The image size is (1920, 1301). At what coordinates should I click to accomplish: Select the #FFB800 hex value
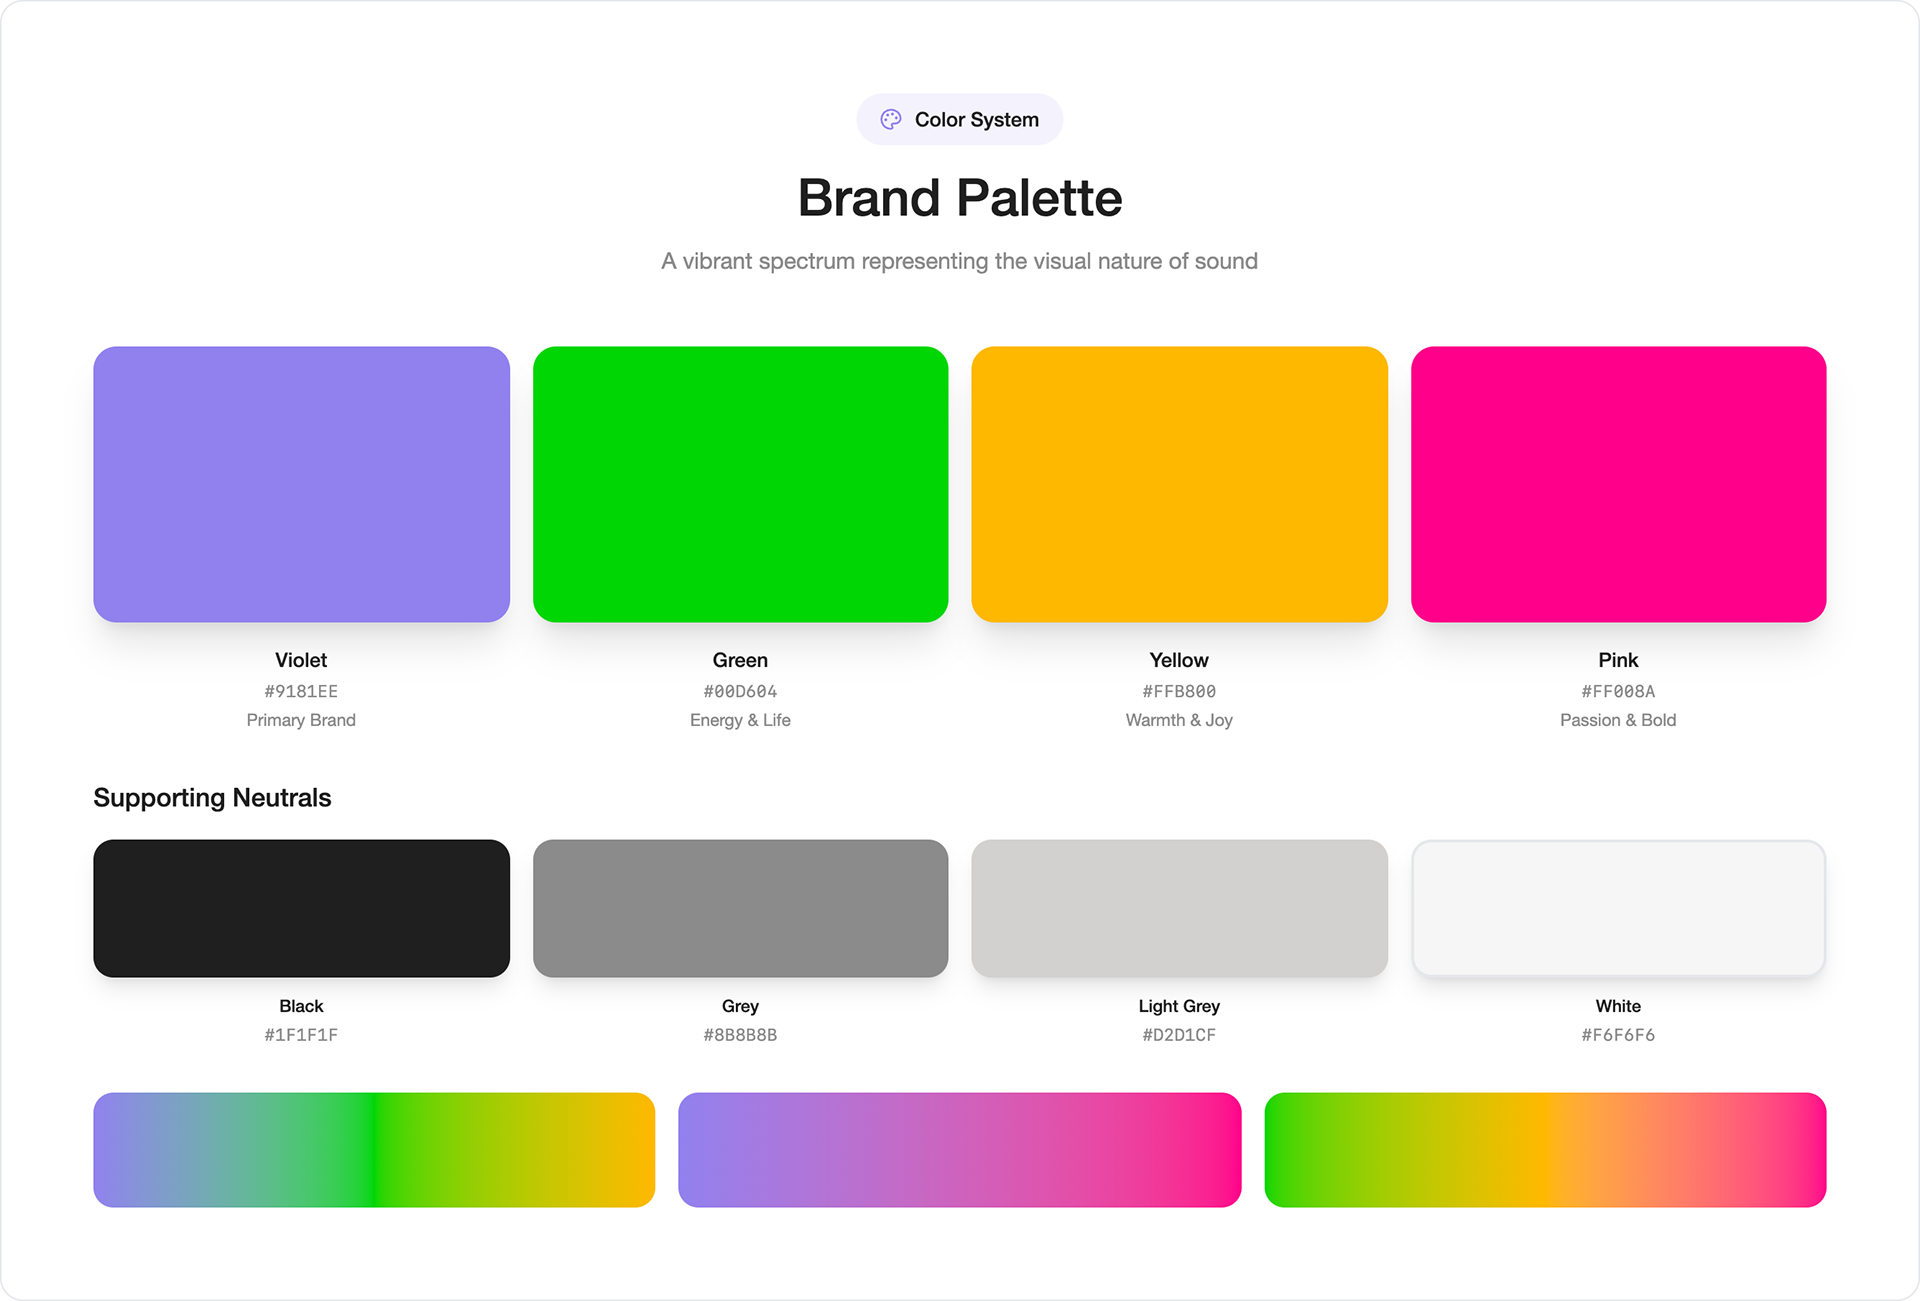click(1179, 691)
